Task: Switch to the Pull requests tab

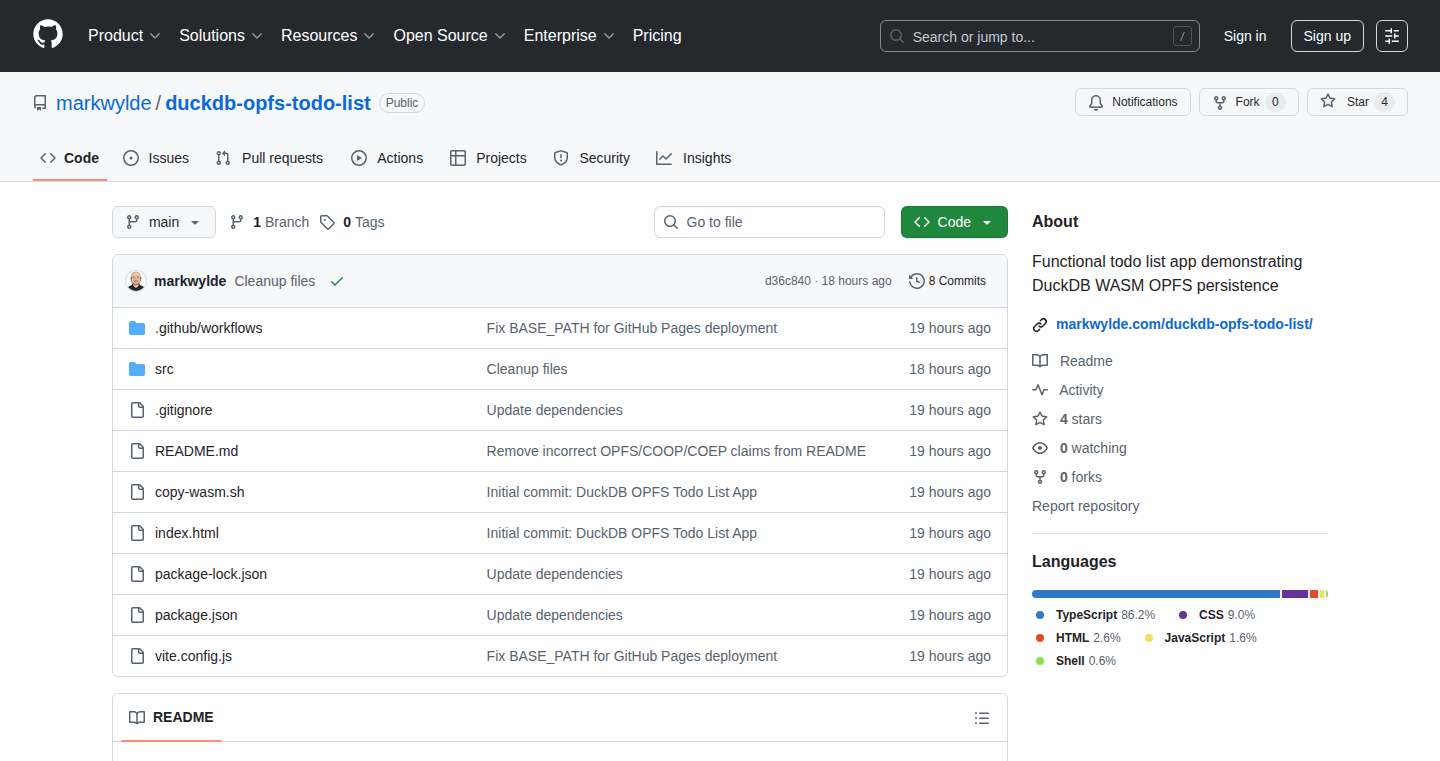Action: [x=269, y=158]
